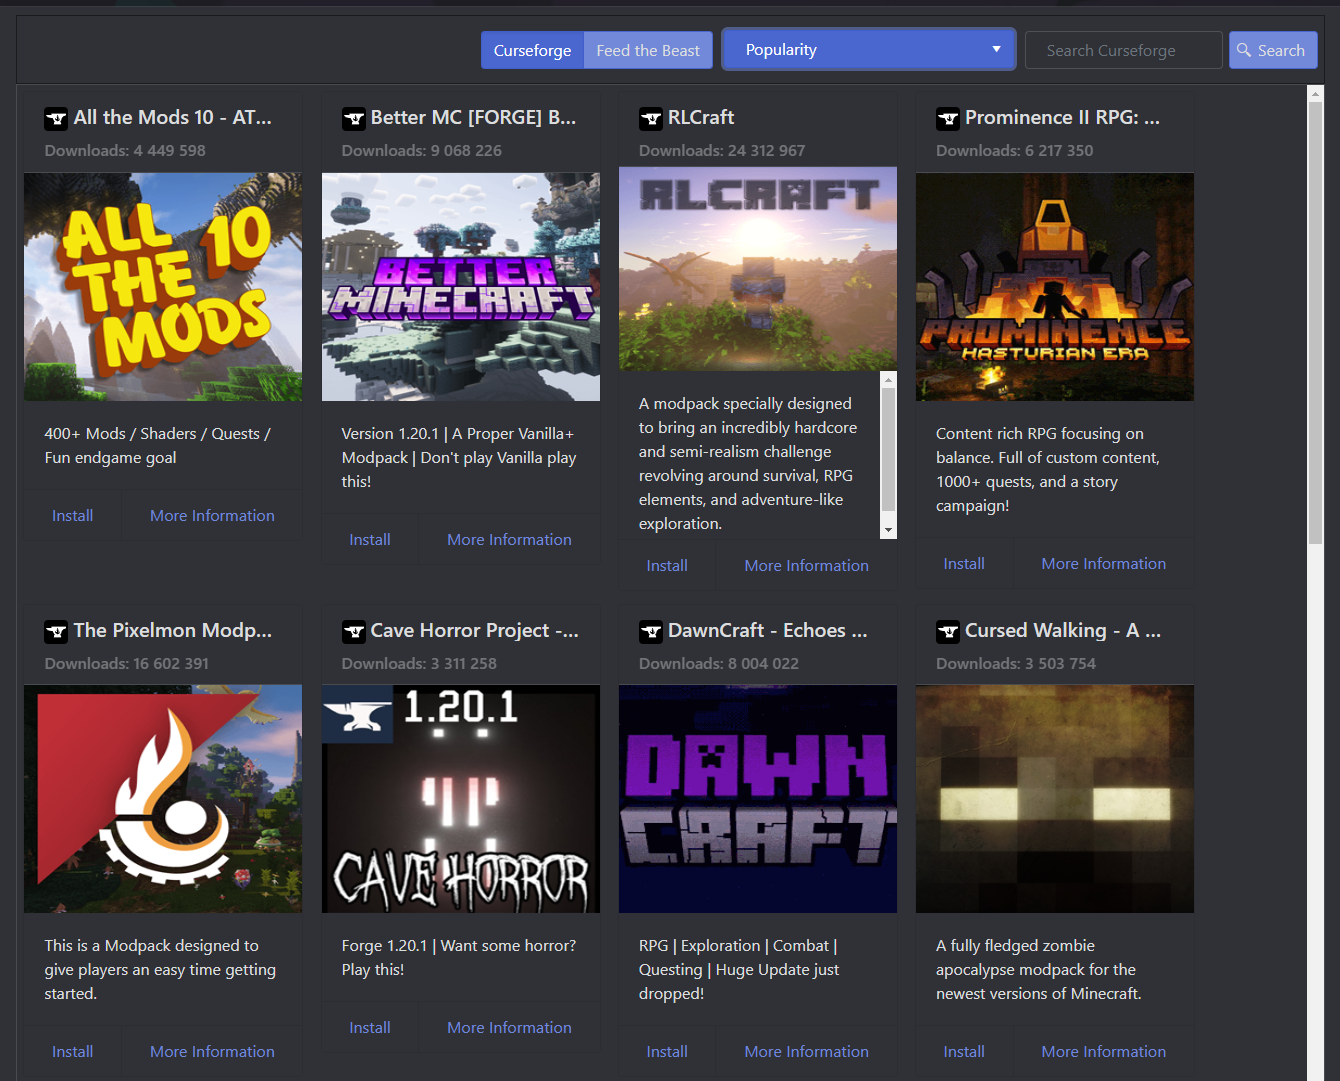Click the CurseForge anvil icon beside Cave Horror Project
The height and width of the screenshot is (1081, 1340).
pyautogui.click(x=354, y=632)
